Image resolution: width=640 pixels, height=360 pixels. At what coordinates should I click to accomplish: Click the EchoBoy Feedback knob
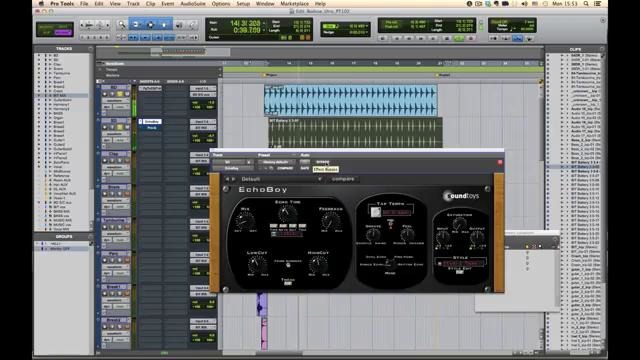(x=331, y=221)
